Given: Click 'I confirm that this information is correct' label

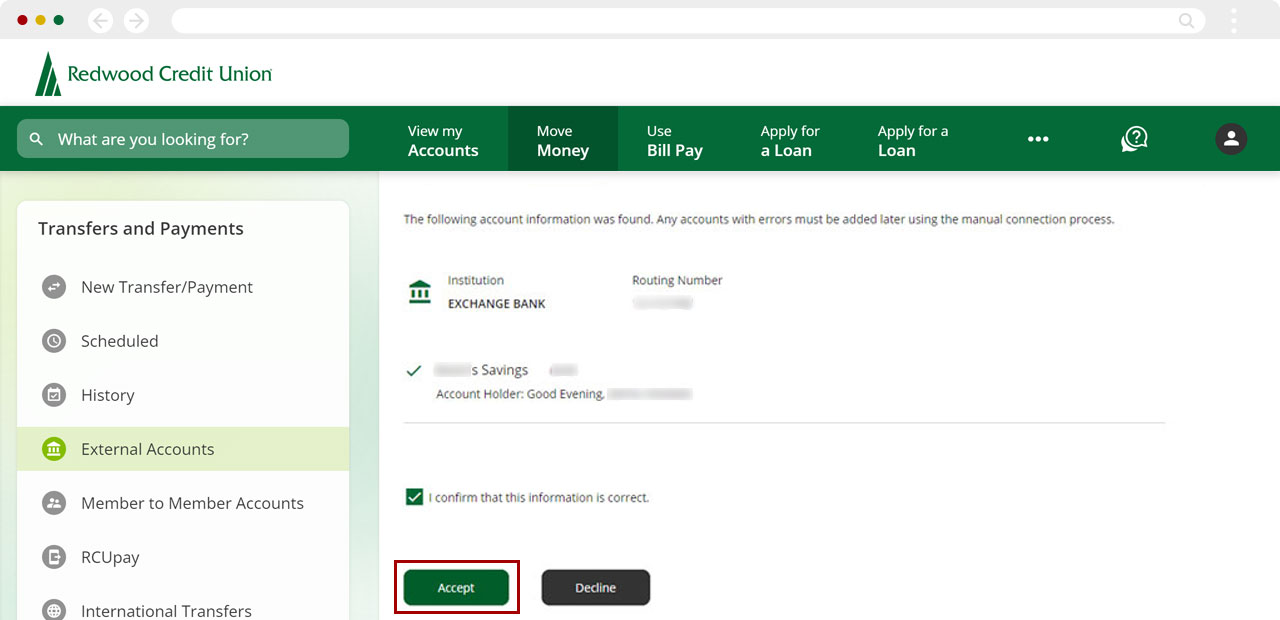Looking at the screenshot, I should pos(539,497).
